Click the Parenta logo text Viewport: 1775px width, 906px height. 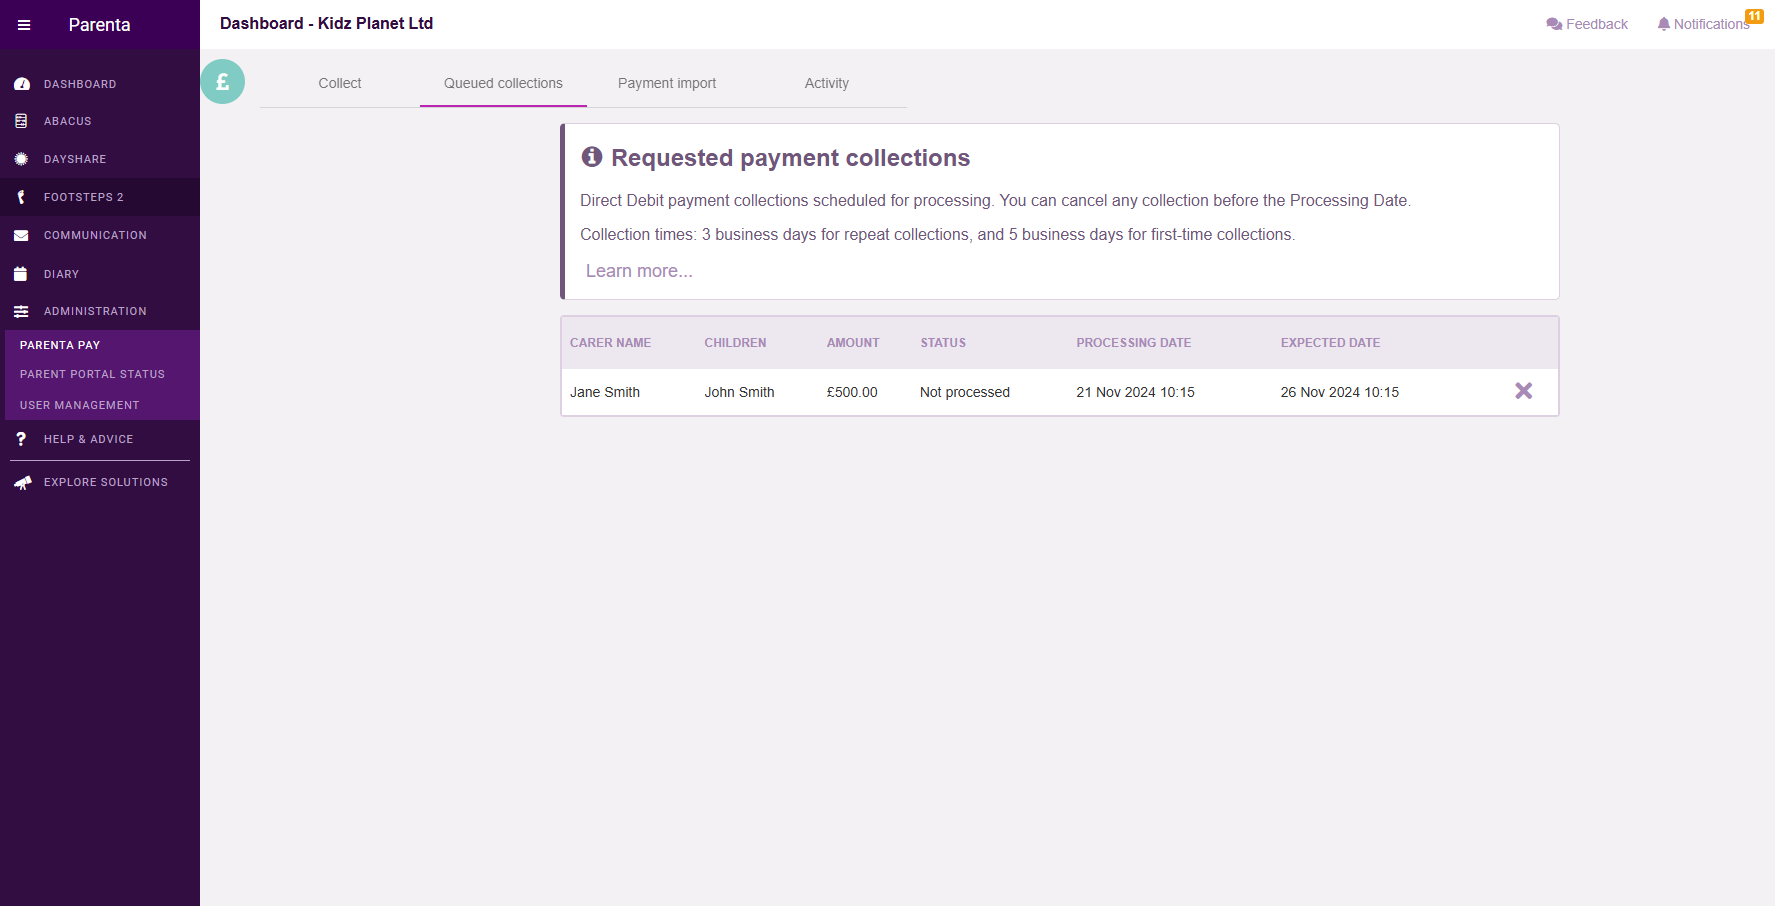[99, 25]
